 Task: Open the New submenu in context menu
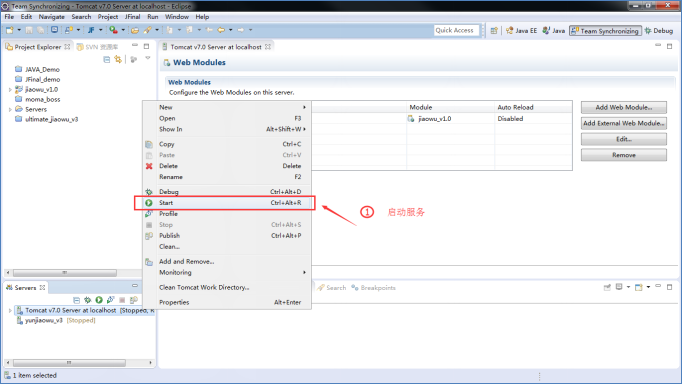227,107
